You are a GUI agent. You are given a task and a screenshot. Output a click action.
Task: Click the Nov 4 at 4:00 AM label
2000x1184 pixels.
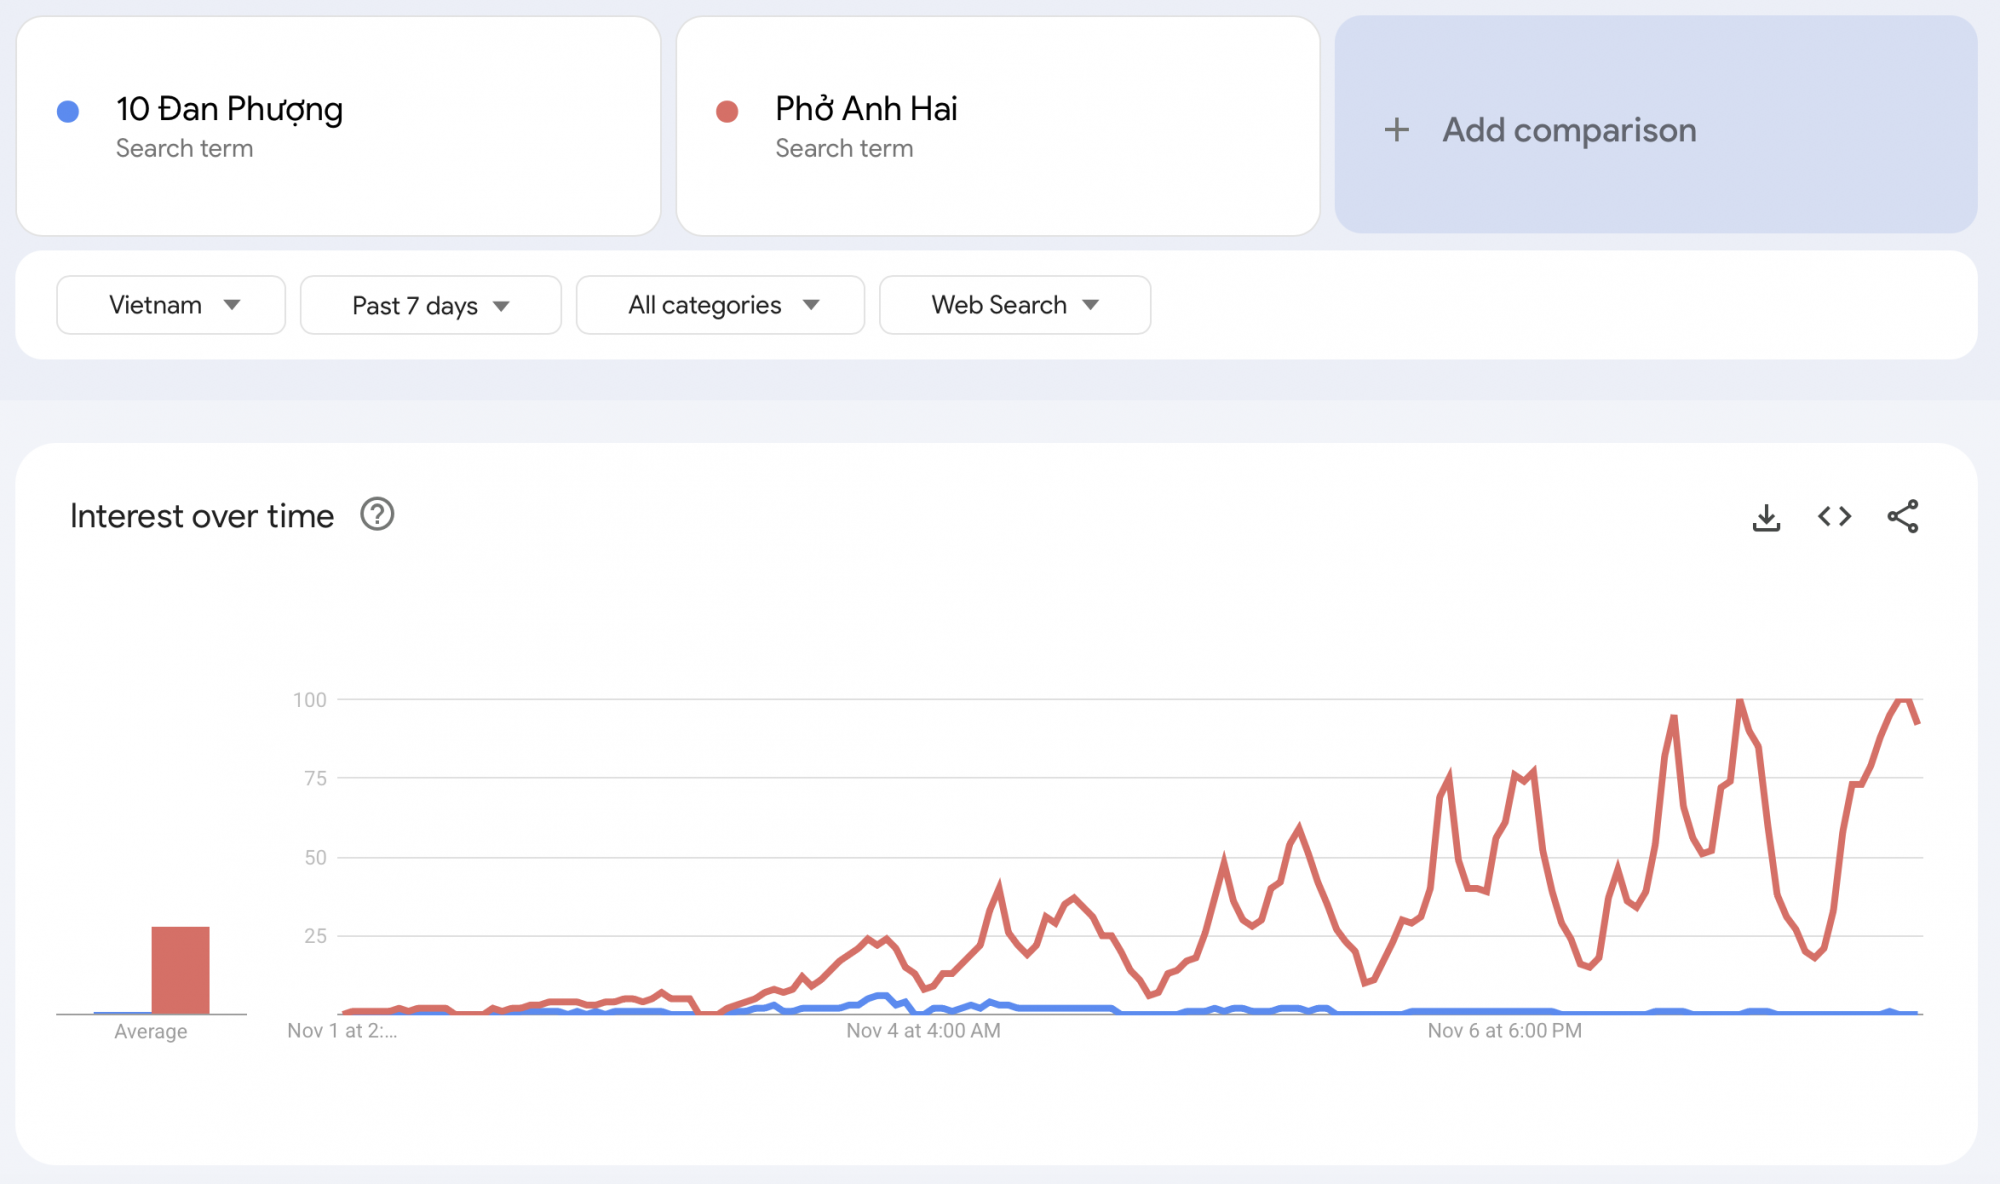tap(923, 1031)
